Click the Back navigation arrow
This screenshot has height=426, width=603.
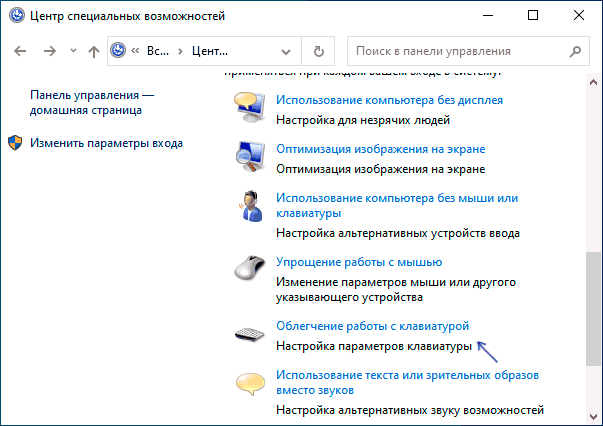(x=20, y=51)
